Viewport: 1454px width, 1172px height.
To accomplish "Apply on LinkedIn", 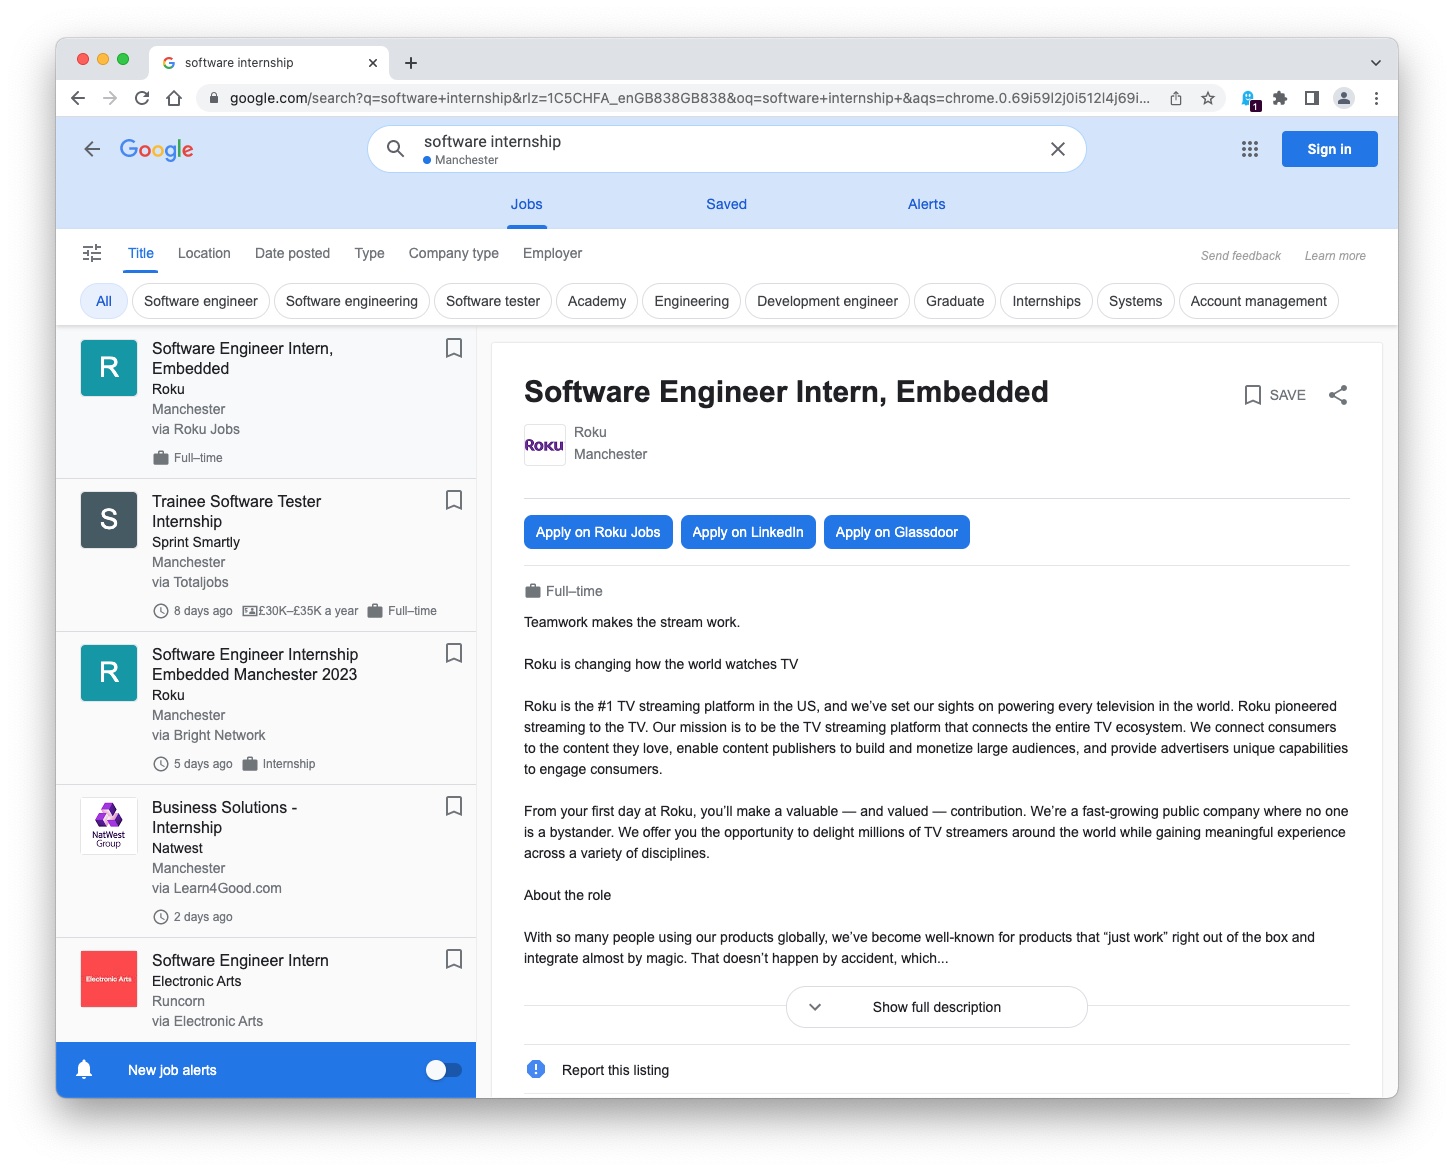I will [748, 532].
